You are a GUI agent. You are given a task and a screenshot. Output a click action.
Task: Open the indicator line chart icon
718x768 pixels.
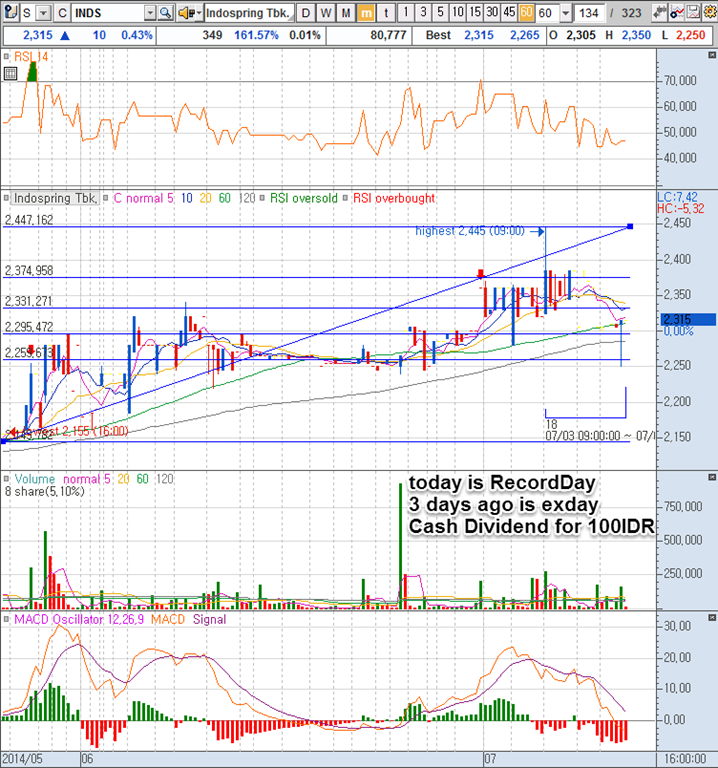pos(677,12)
